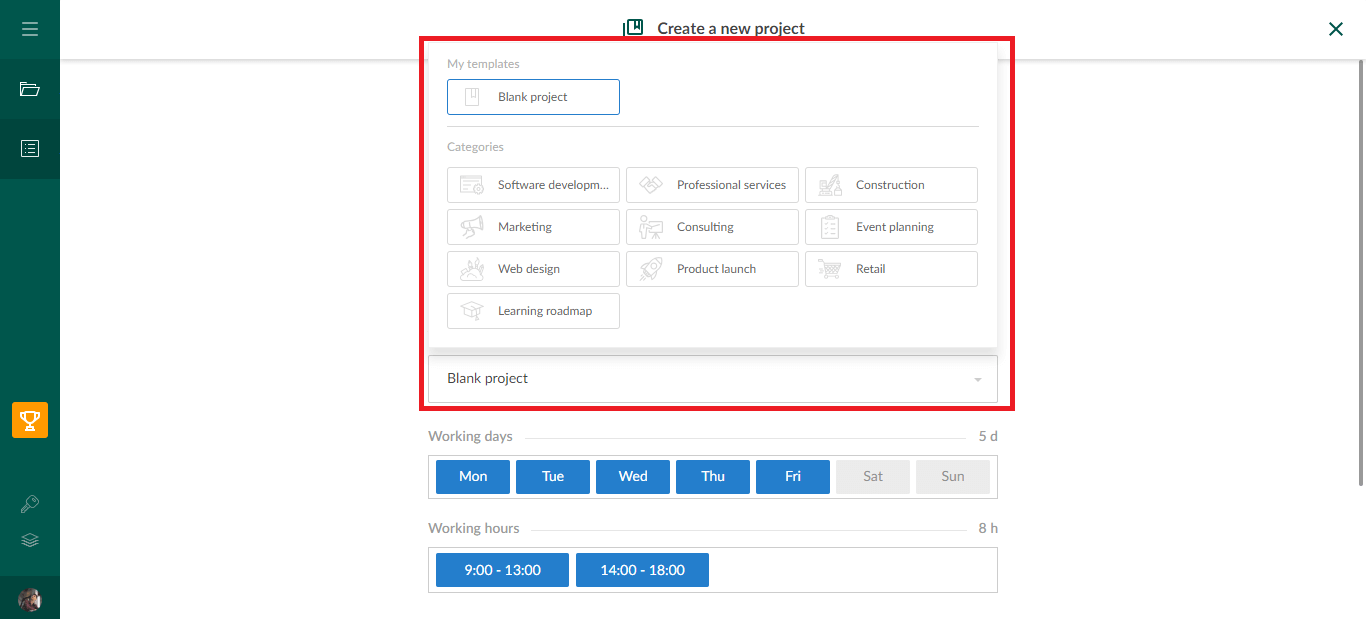Close the Create a new project window

[x=1336, y=29]
